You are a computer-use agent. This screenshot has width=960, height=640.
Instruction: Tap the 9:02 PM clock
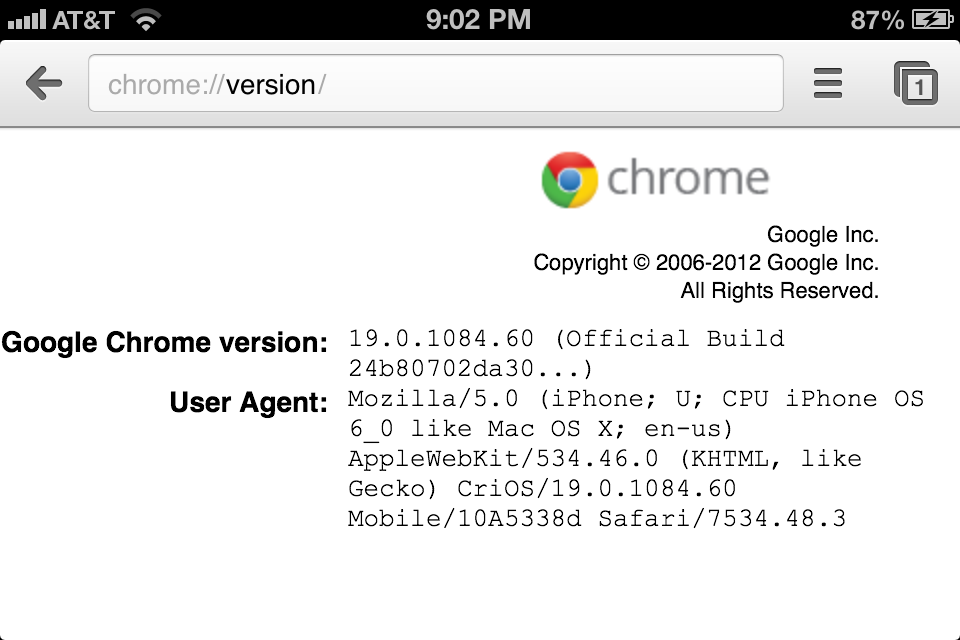478,19
